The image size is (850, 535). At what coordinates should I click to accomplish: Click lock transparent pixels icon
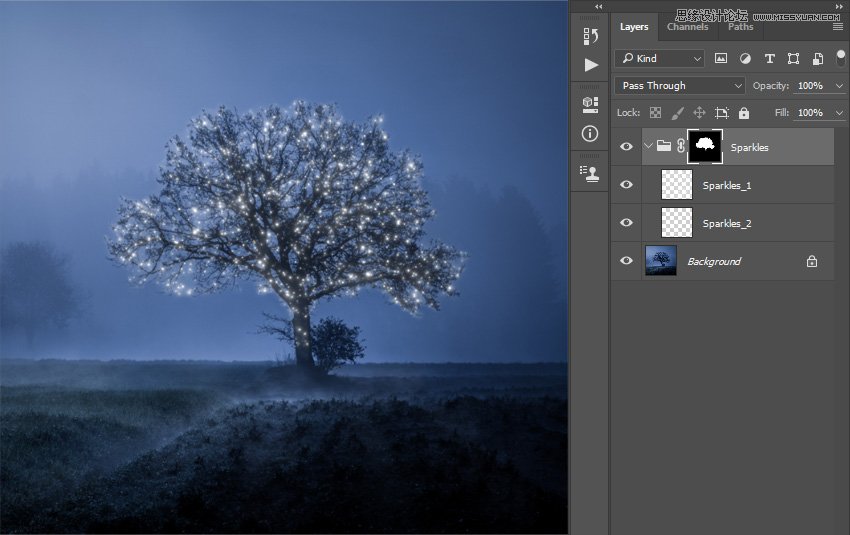point(655,113)
